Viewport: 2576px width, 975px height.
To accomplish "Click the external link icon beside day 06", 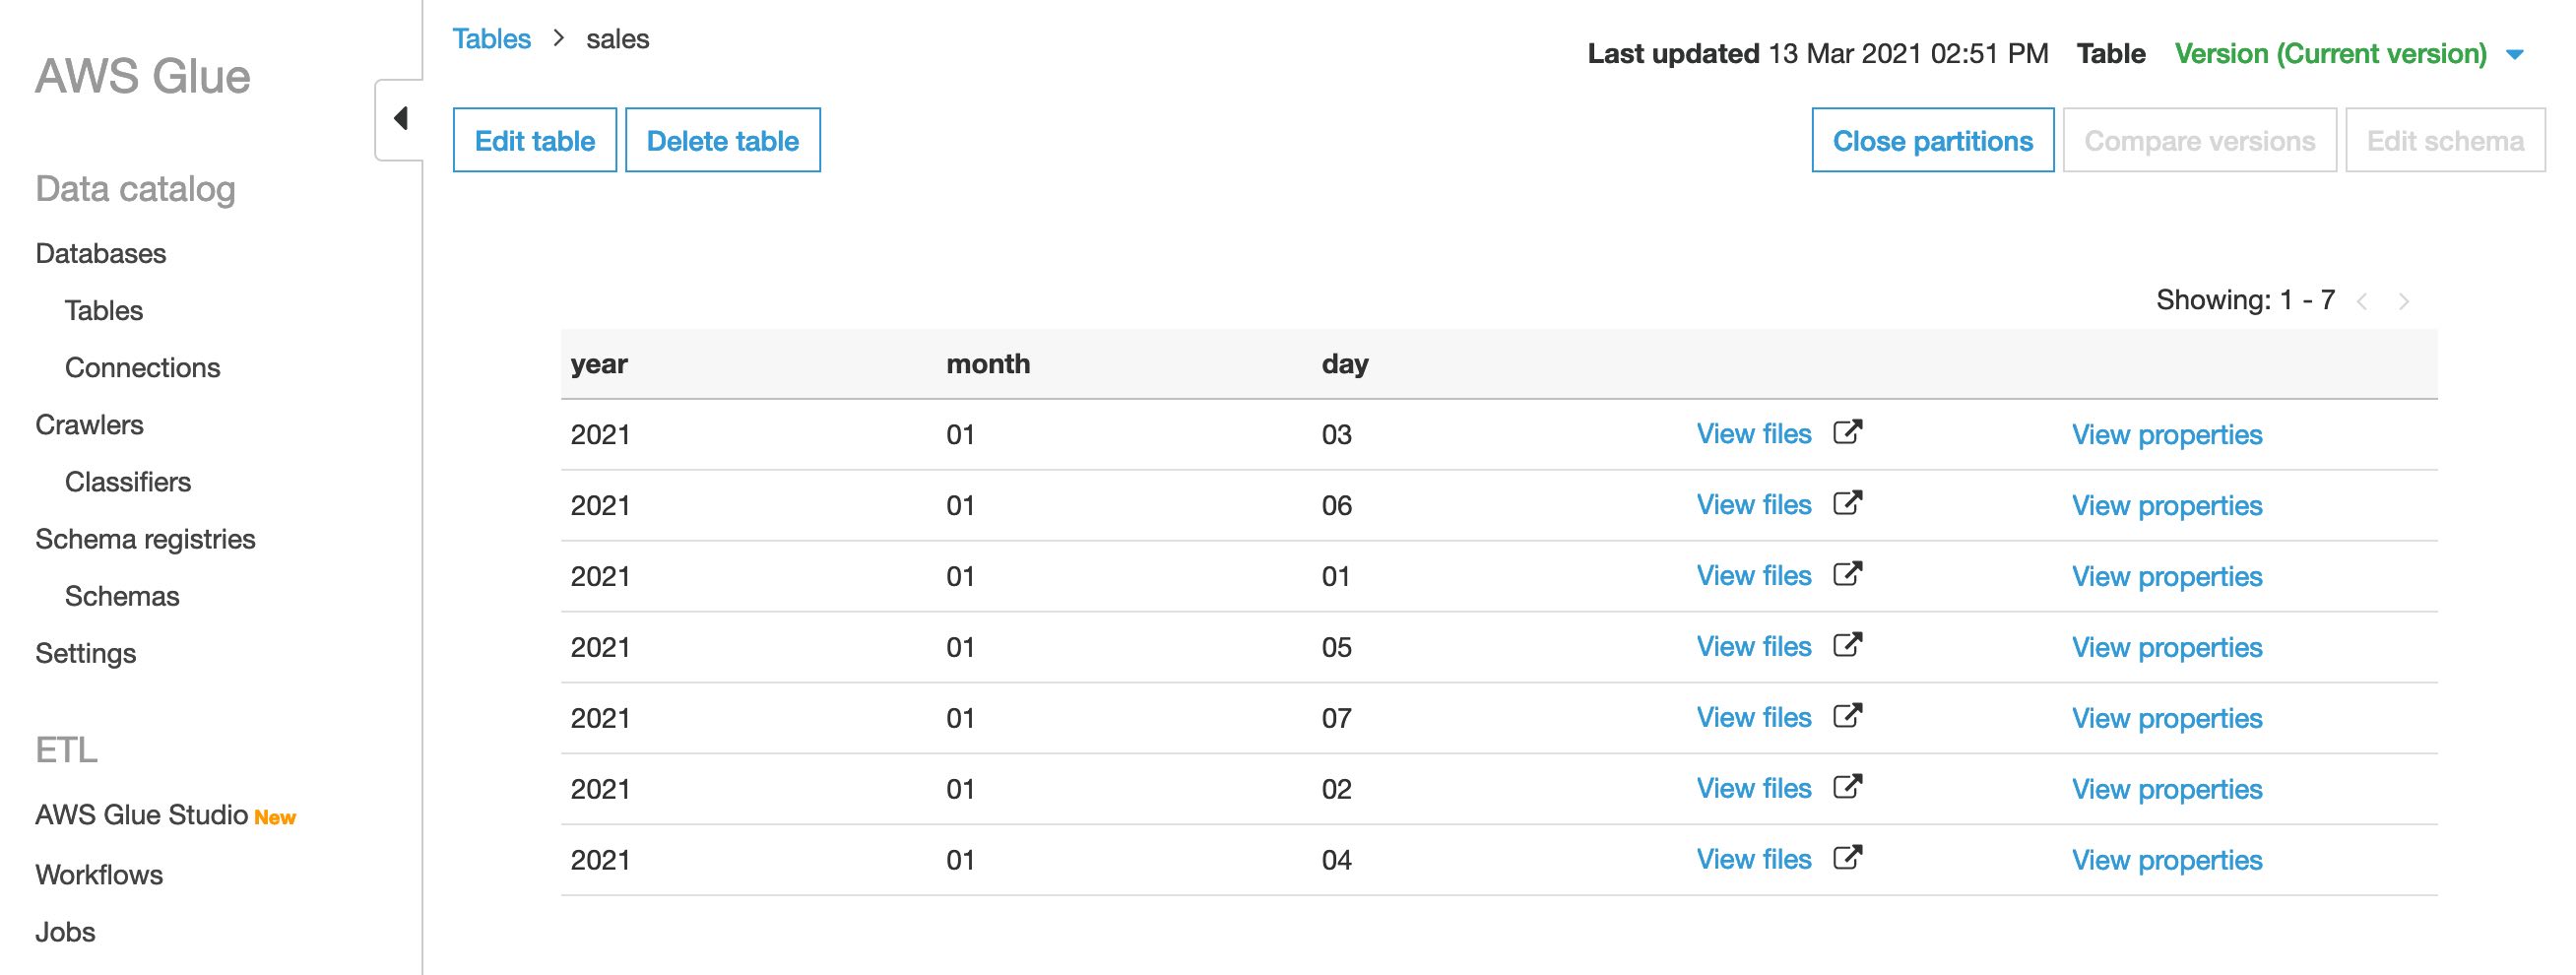I will pyautogui.click(x=1848, y=503).
